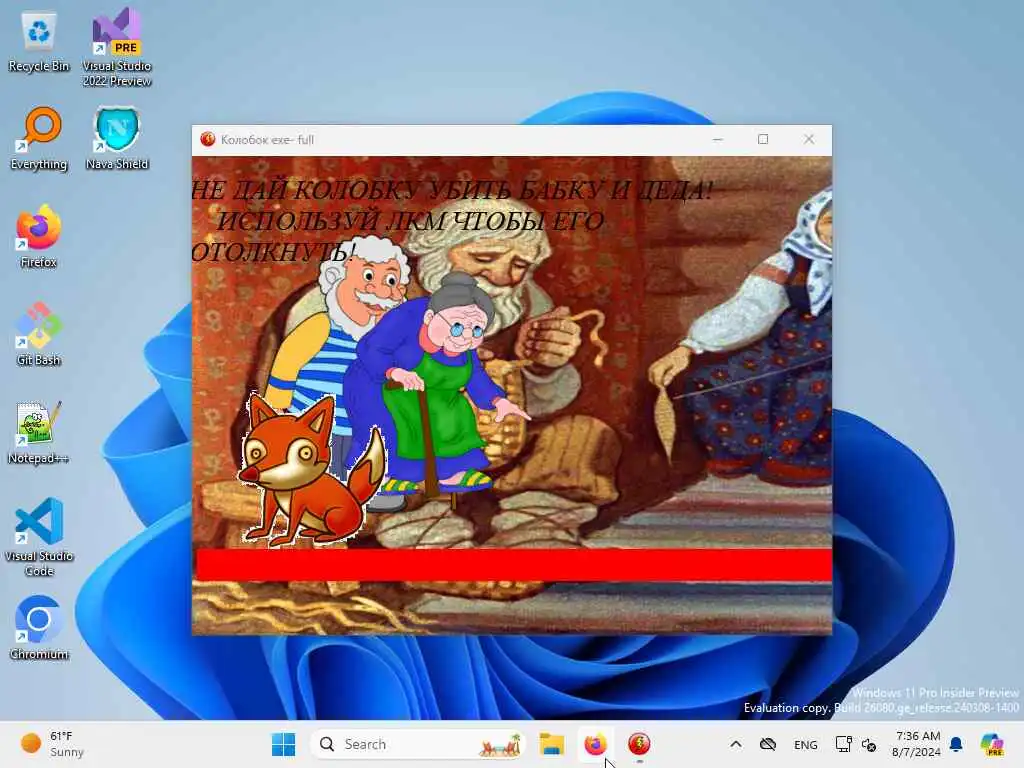Screen dimensions: 1024x768
Task: Launch the Everything search desktop shortcut
Action: pos(39,138)
